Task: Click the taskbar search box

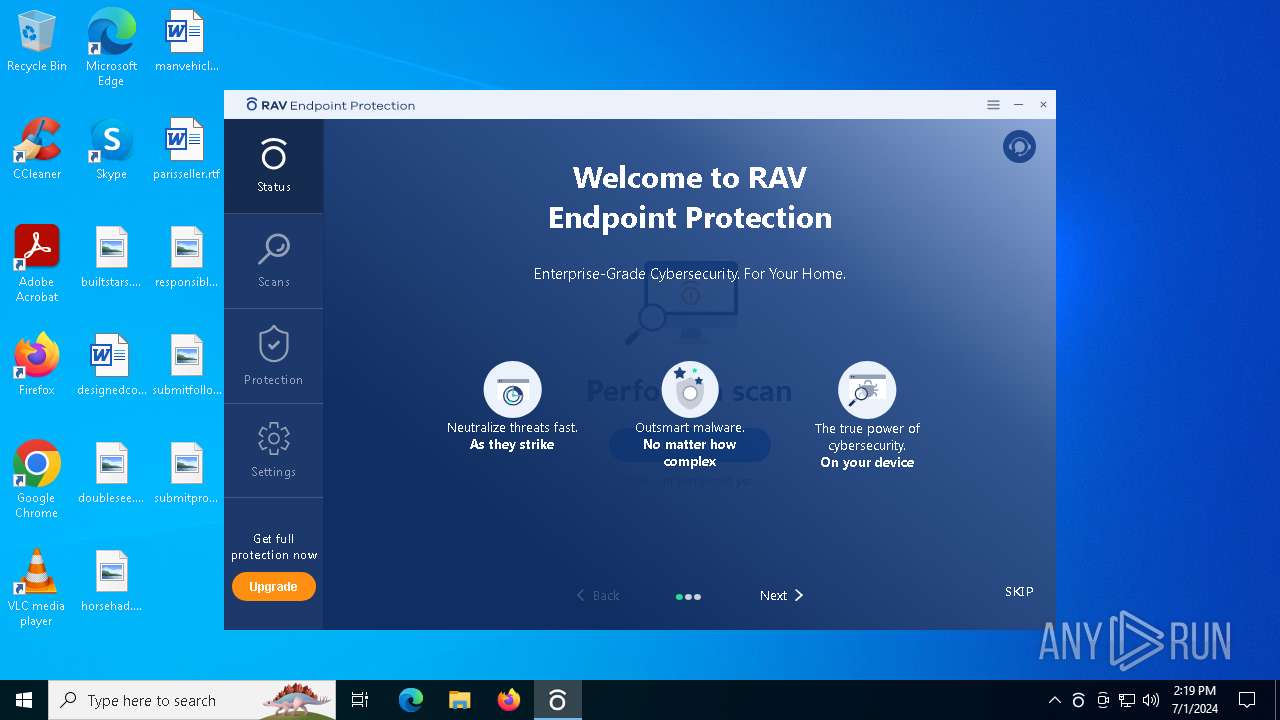Action: [x=194, y=700]
